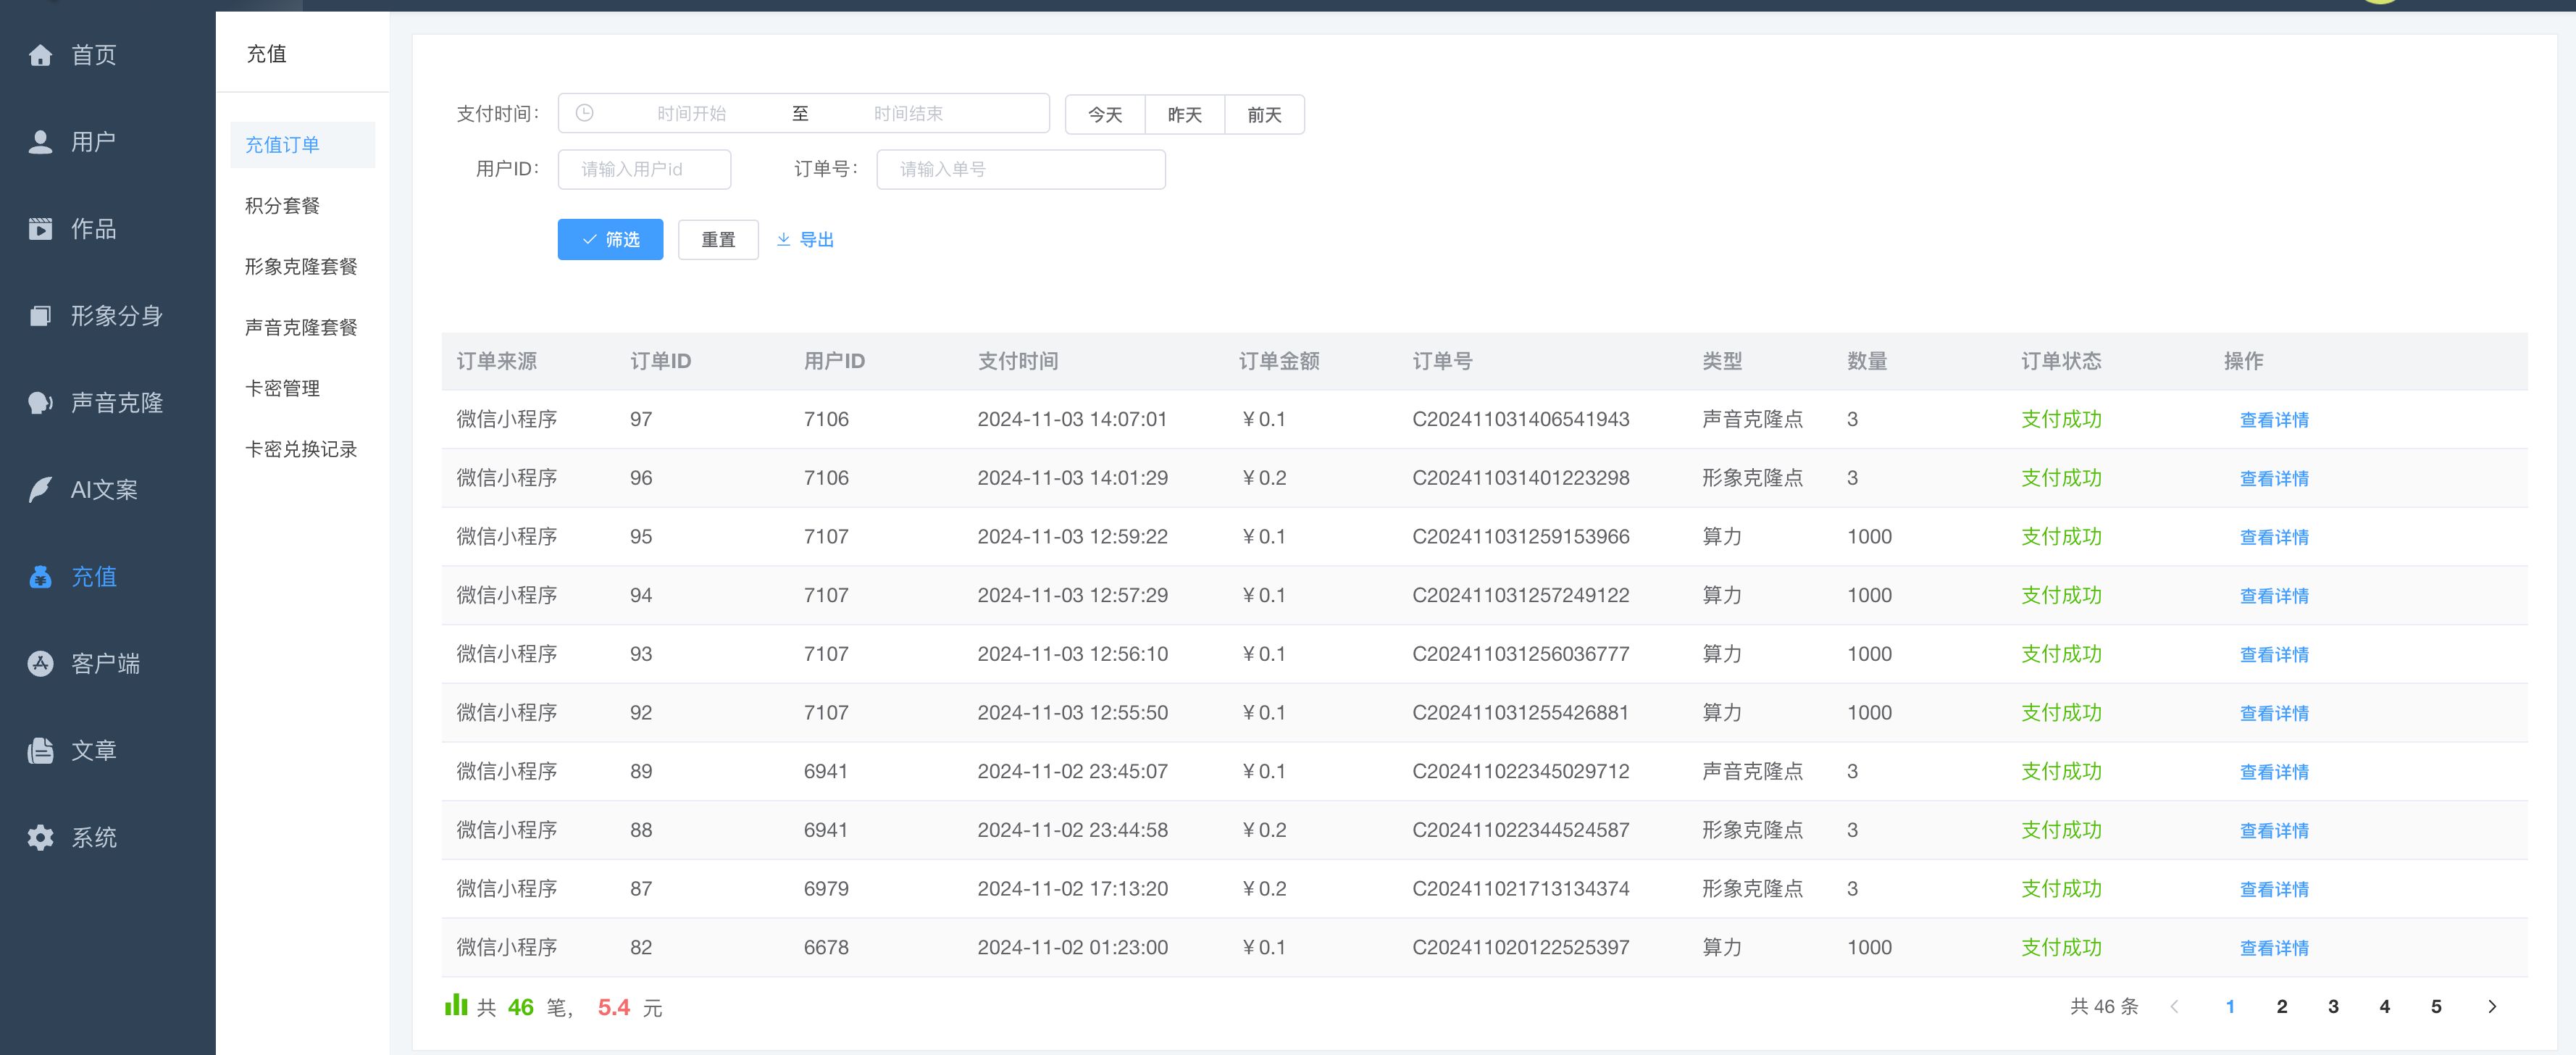
Task: Click the gear icon beside 系统
Action: [x=40, y=837]
